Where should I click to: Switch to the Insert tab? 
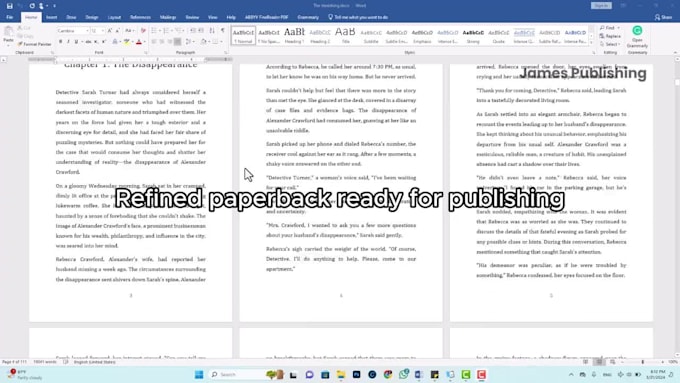pyautogui.click(x=52, y=17)
